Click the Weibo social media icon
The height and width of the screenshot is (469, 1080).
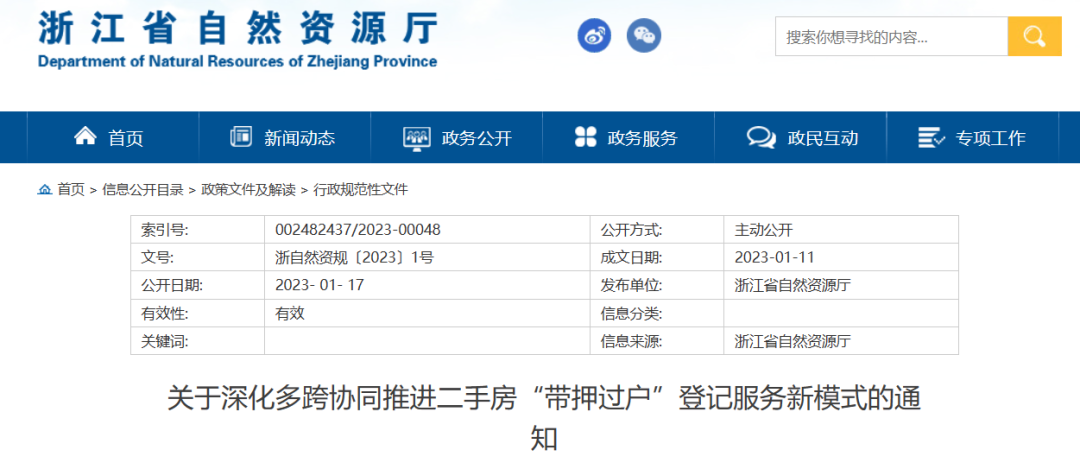coord(594,37)
